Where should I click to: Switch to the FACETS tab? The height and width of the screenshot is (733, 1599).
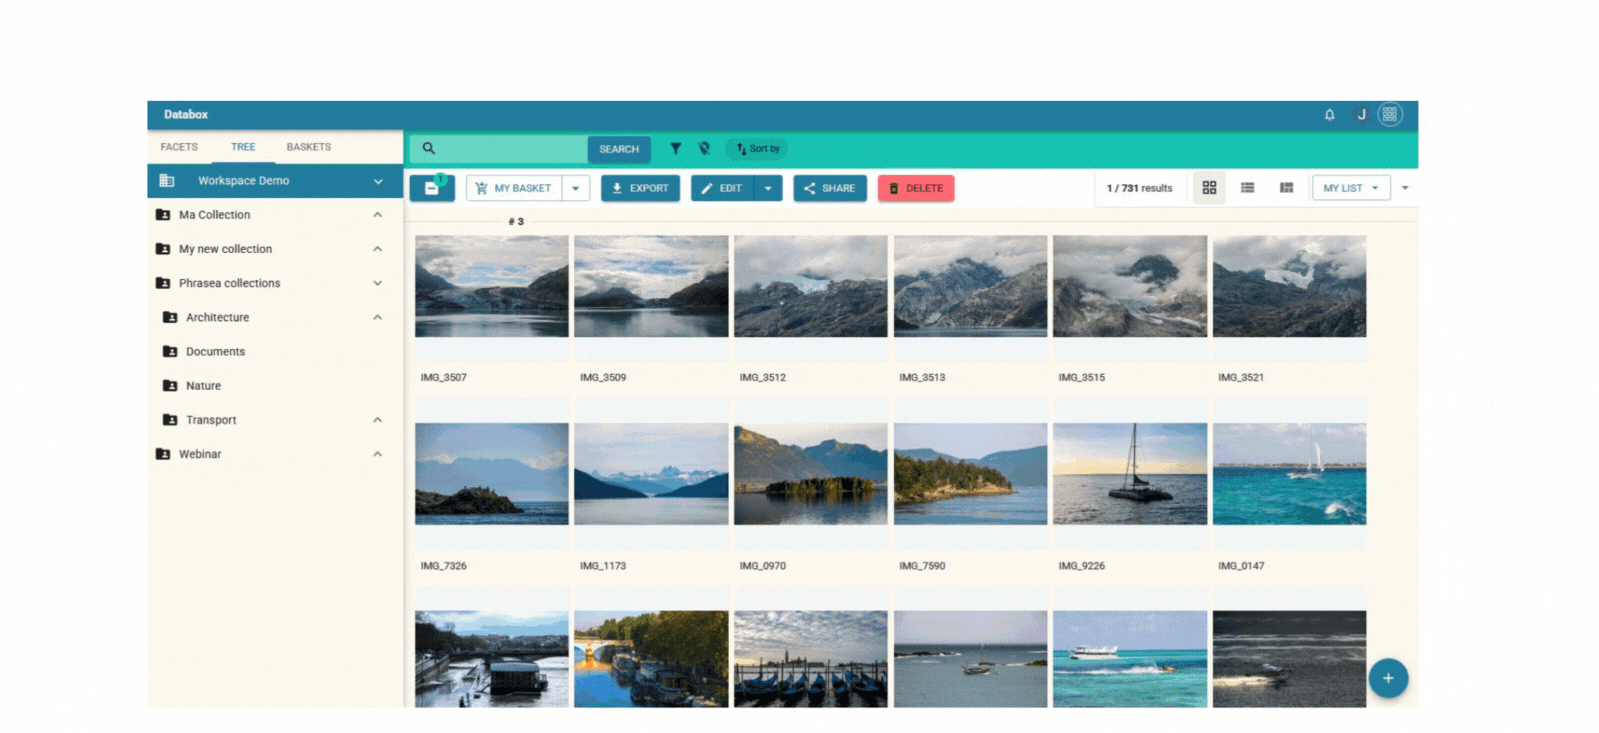tap(179, 147)
